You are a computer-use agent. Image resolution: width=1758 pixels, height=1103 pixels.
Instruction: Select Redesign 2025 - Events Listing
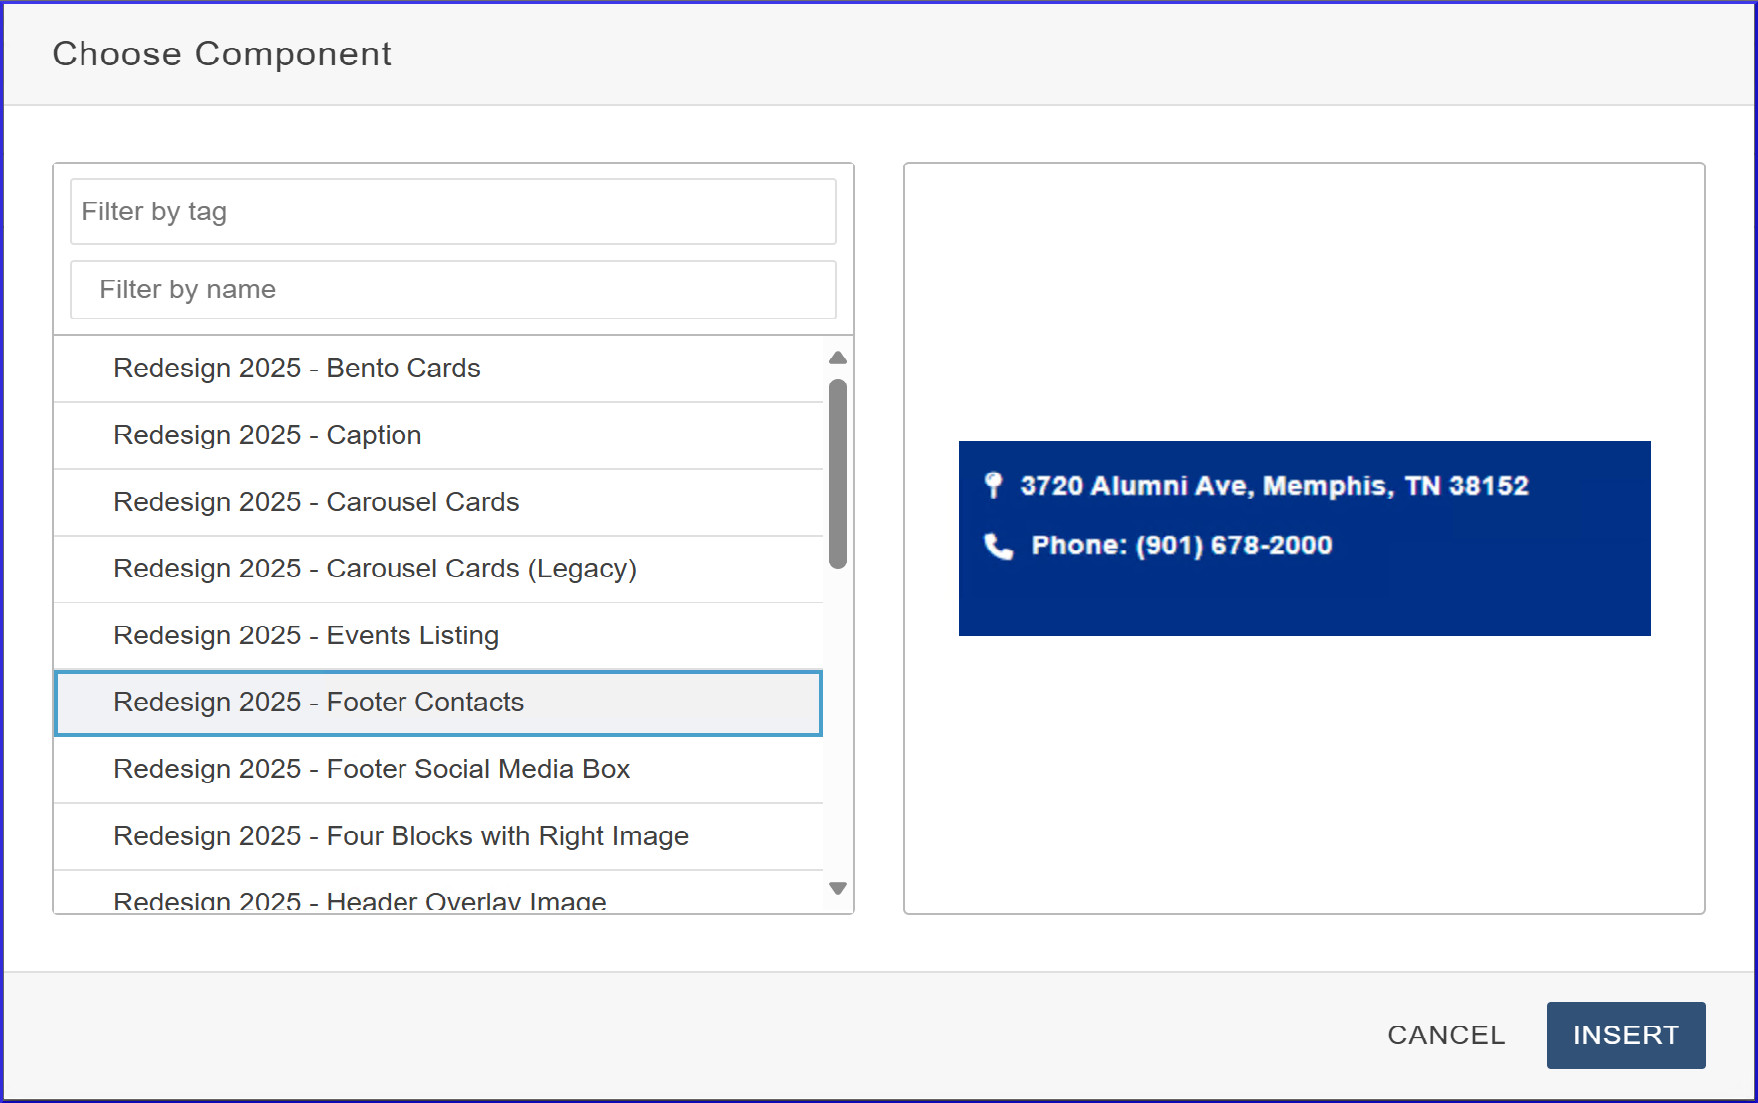point(306,636)
